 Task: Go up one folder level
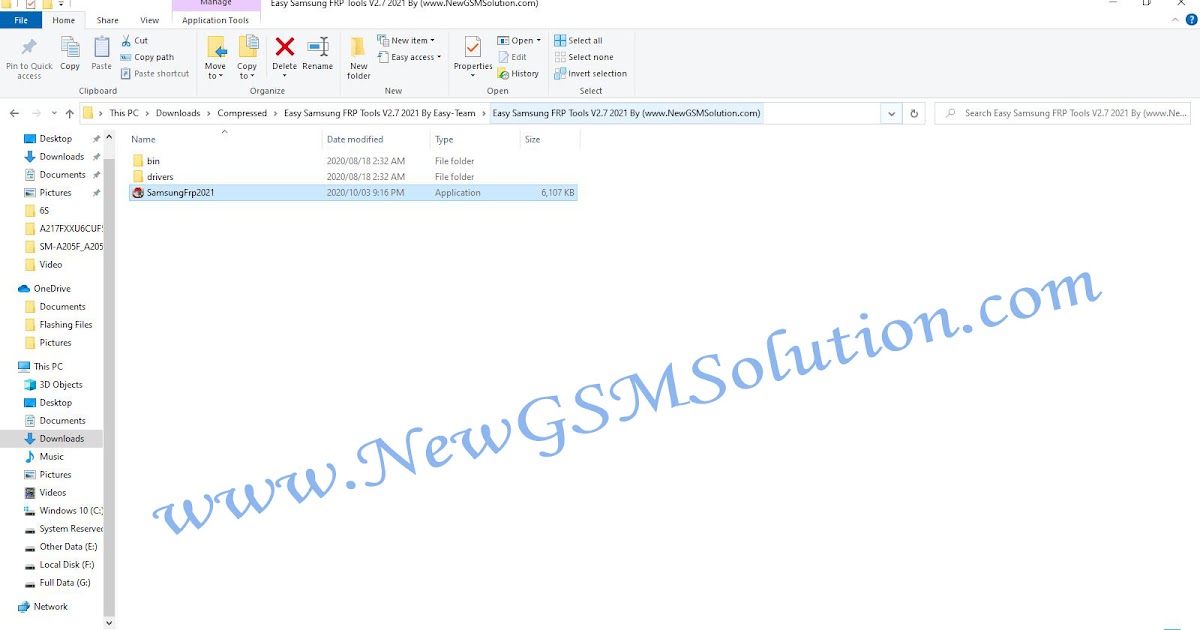click(69, 114)
